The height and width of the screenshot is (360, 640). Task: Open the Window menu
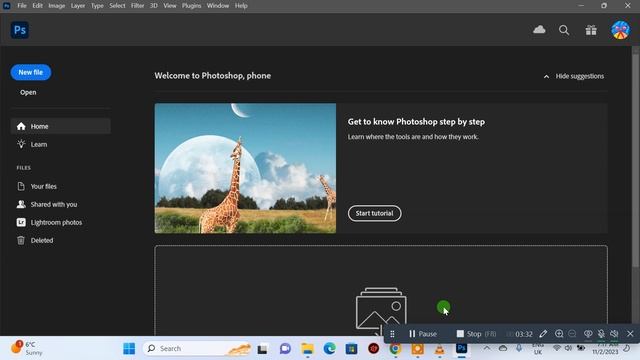(x=218, y=6)
